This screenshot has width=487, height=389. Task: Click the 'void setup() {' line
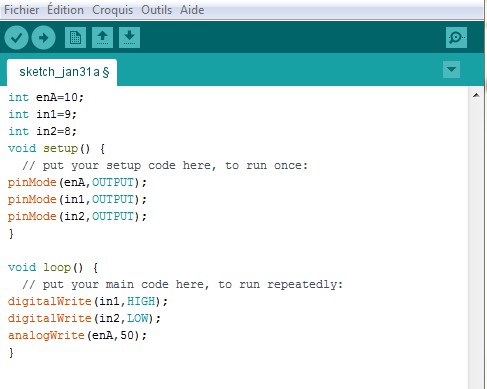(56, 148)
